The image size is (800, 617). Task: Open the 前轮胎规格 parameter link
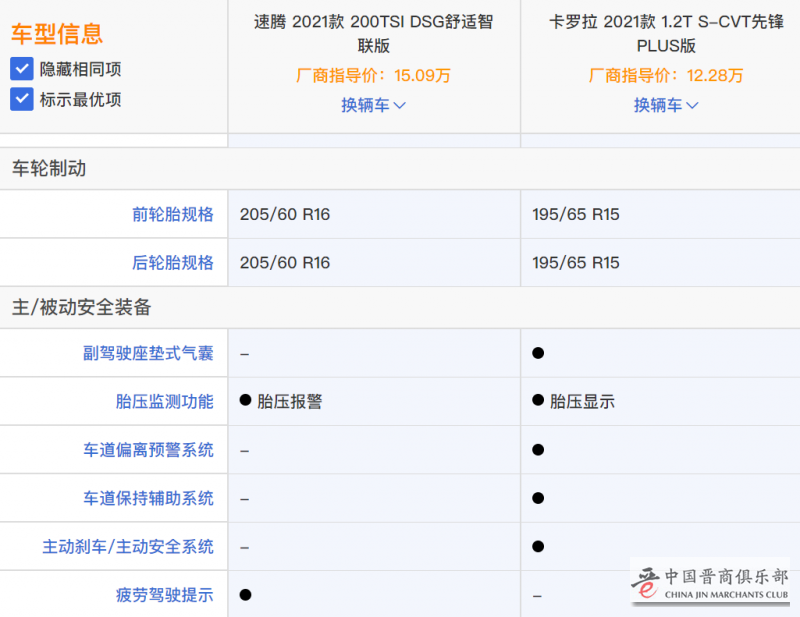[x=172, y=214]
